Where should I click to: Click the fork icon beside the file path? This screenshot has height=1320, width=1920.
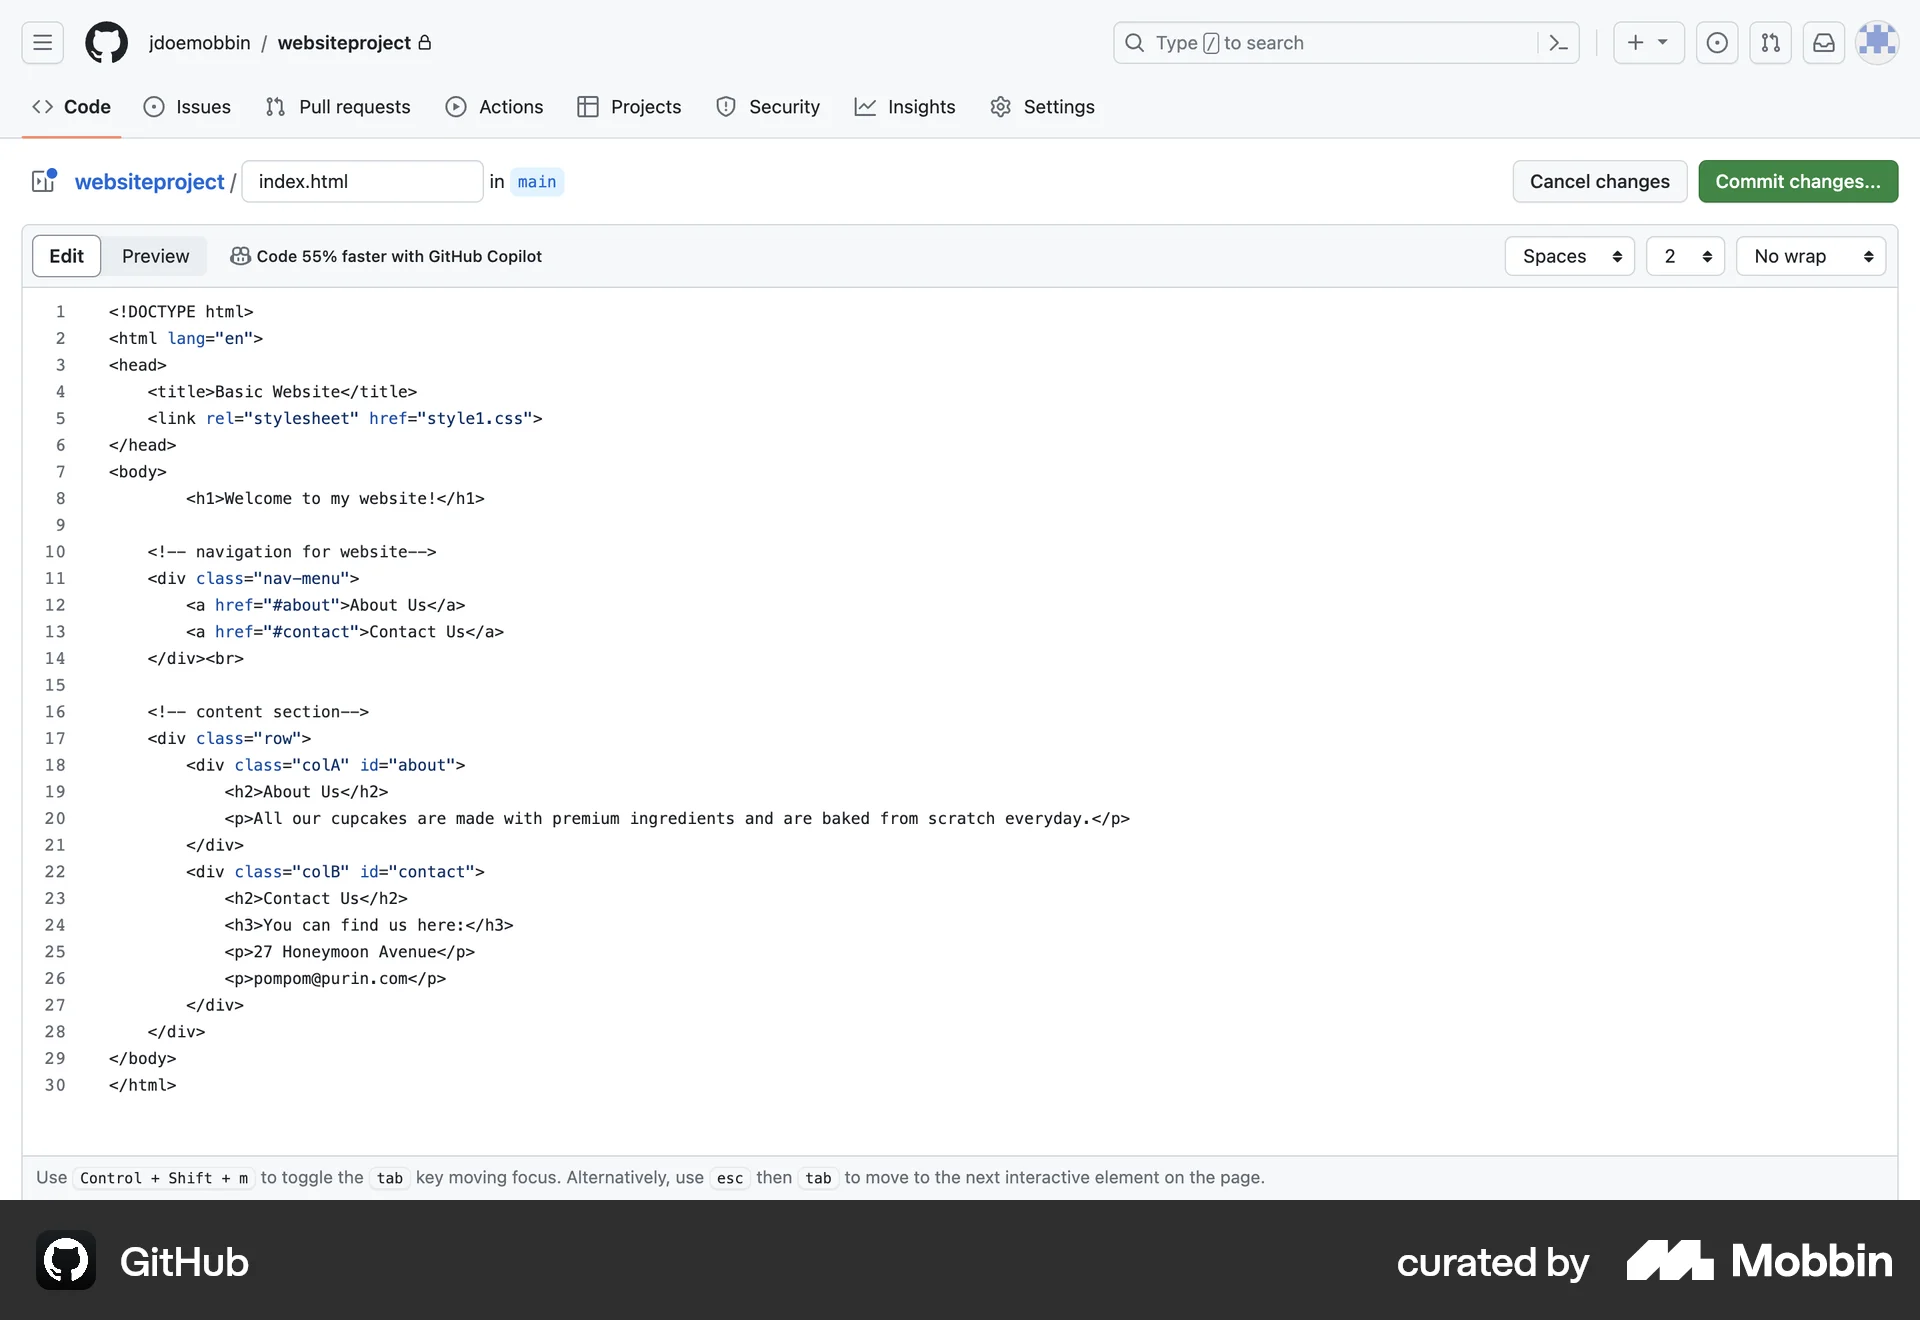click(x=42, y=181)
